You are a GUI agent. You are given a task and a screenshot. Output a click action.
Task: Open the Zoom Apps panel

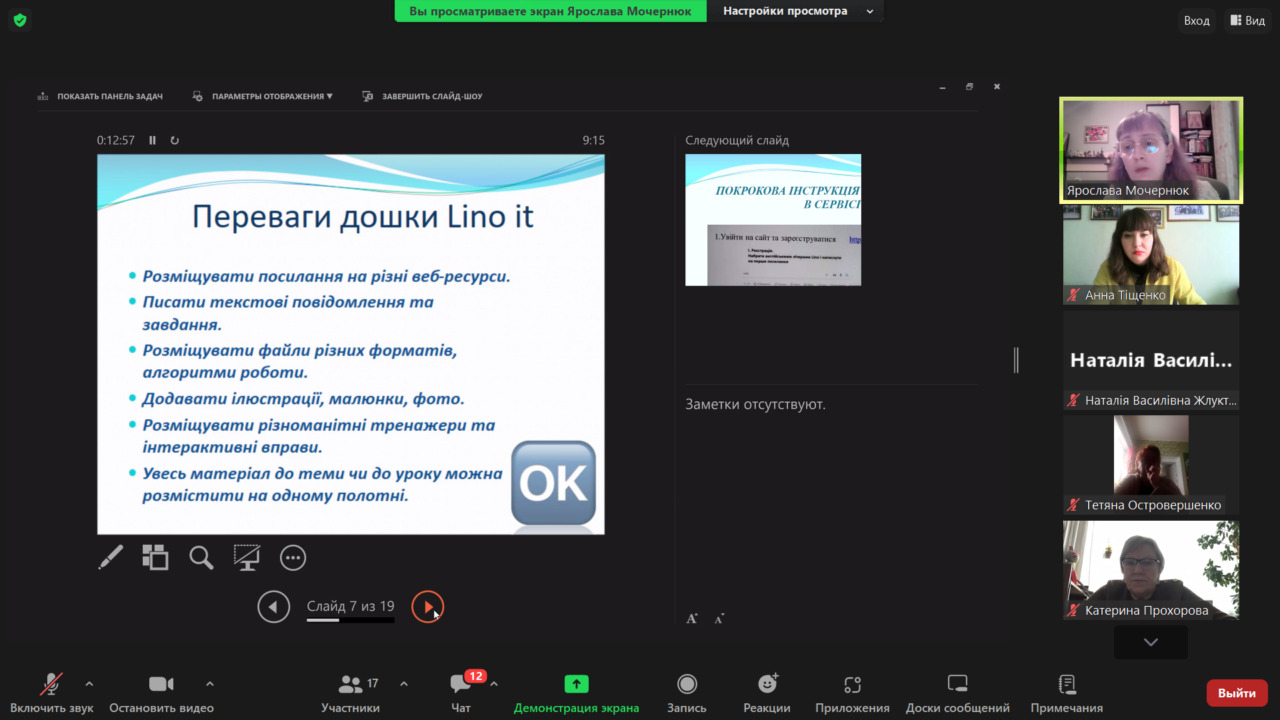pos(852,692)
